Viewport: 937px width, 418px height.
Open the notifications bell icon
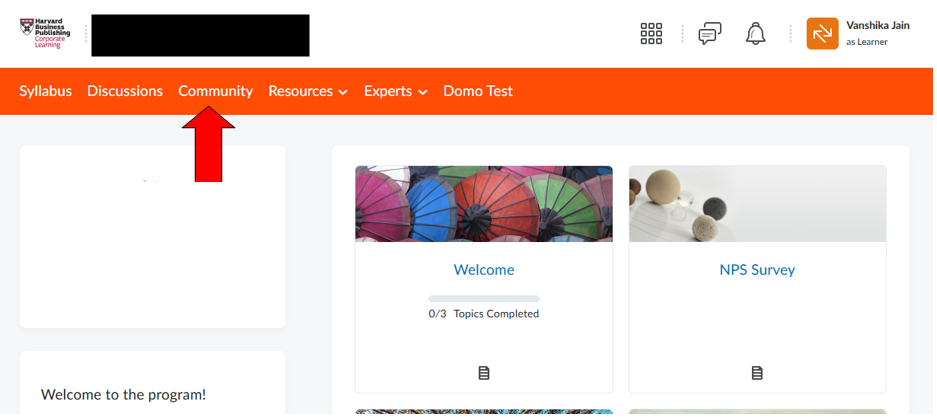coord(756,34)
